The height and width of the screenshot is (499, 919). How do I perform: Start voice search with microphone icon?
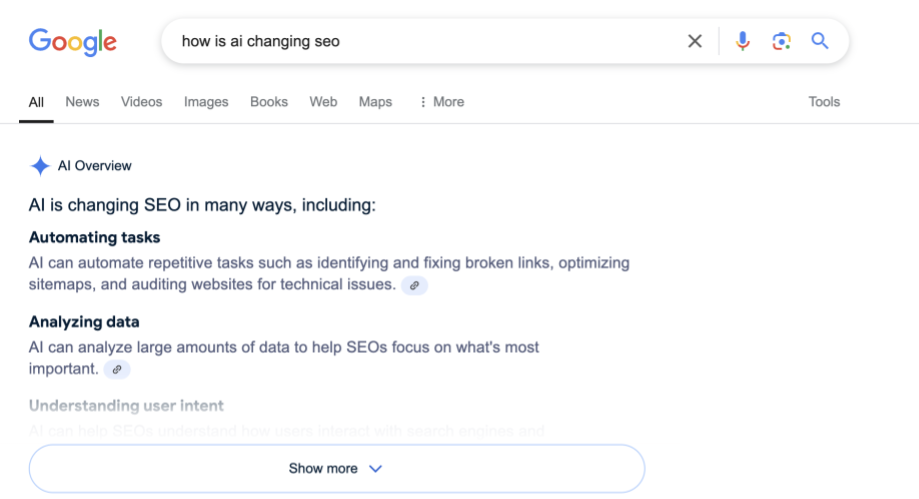coord(742,41)
